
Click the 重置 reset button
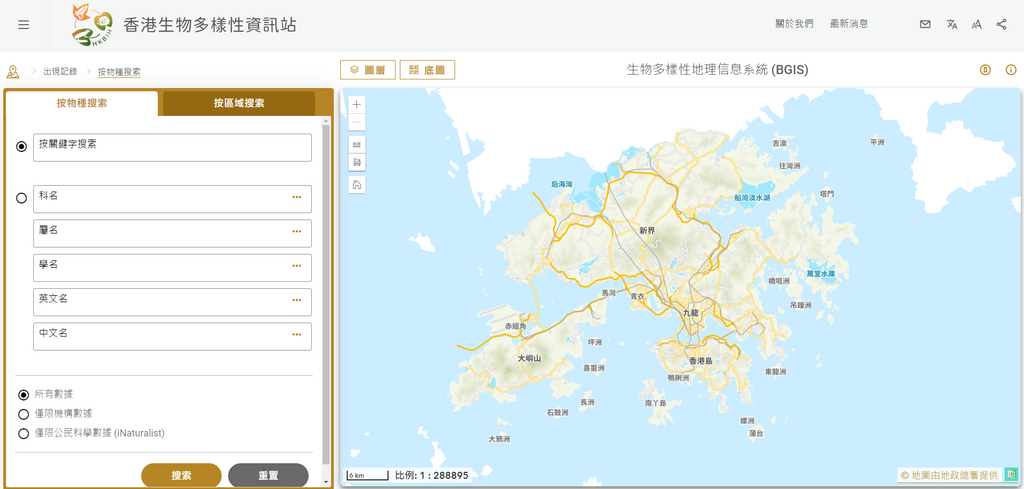tap(268, 476)
